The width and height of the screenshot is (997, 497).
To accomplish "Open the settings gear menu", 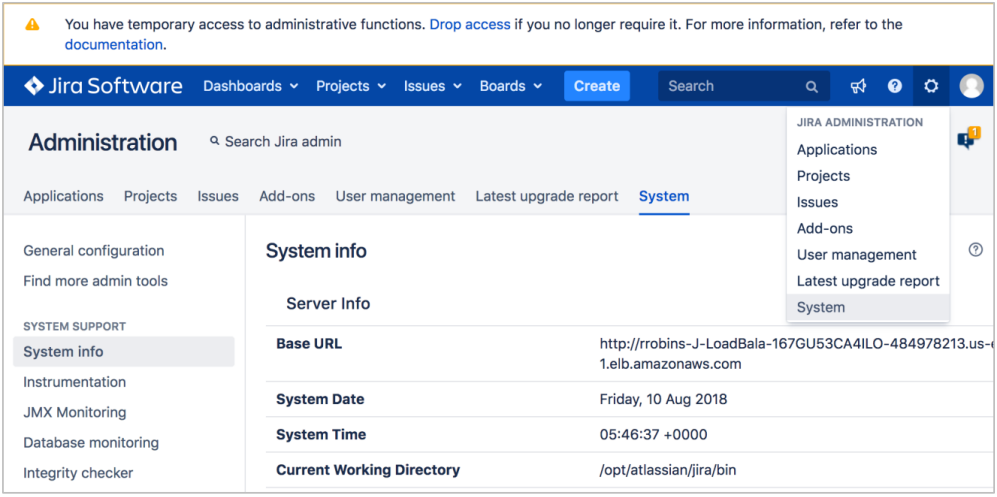I will tap(931, 86).
